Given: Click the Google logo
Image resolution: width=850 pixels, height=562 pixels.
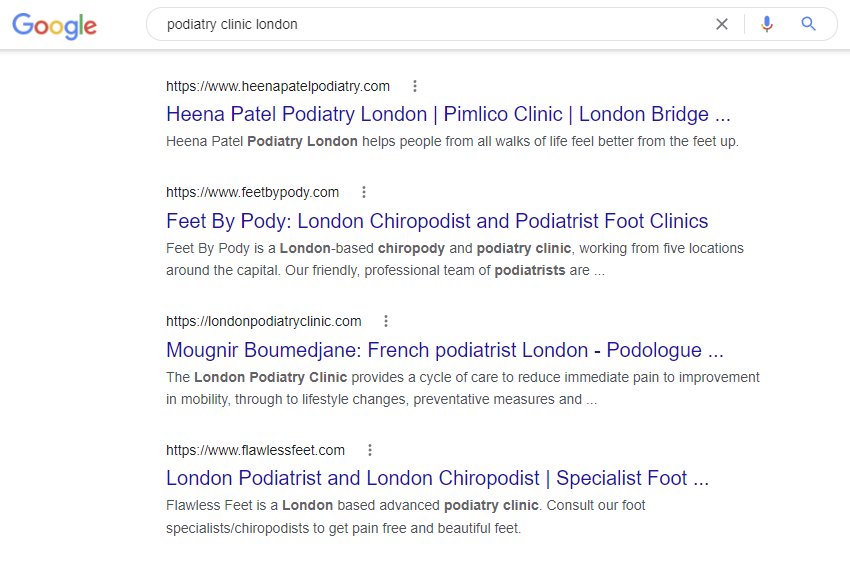Looking at the screenshot, I should [55, 25].
